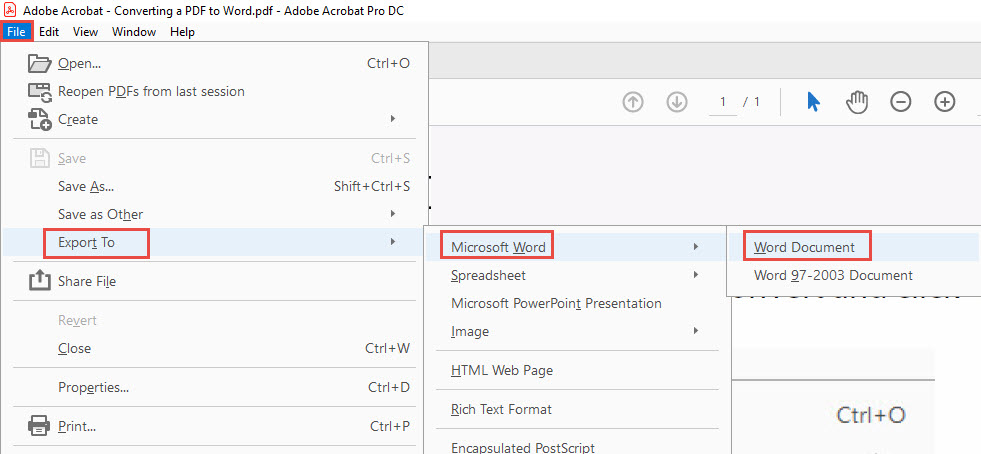Image resolution: width=981 pixels, height=454 pixels.
Task: Click Properties... in File menu
Action: pyautogui.click(x=94, y=388)
